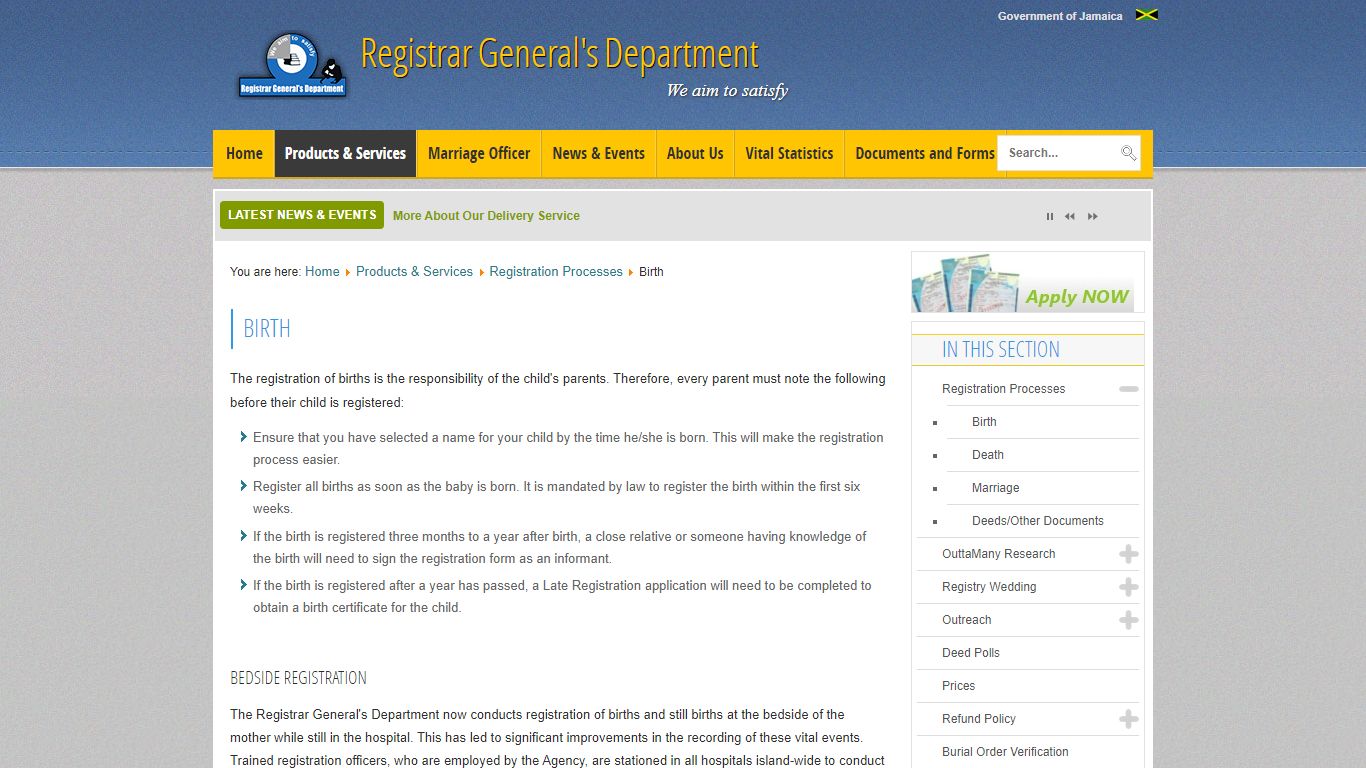Click the Government of Jamaica link
Image resolution: width=1366 pixels, height=768 pixels.
[x=1060, y=16]
